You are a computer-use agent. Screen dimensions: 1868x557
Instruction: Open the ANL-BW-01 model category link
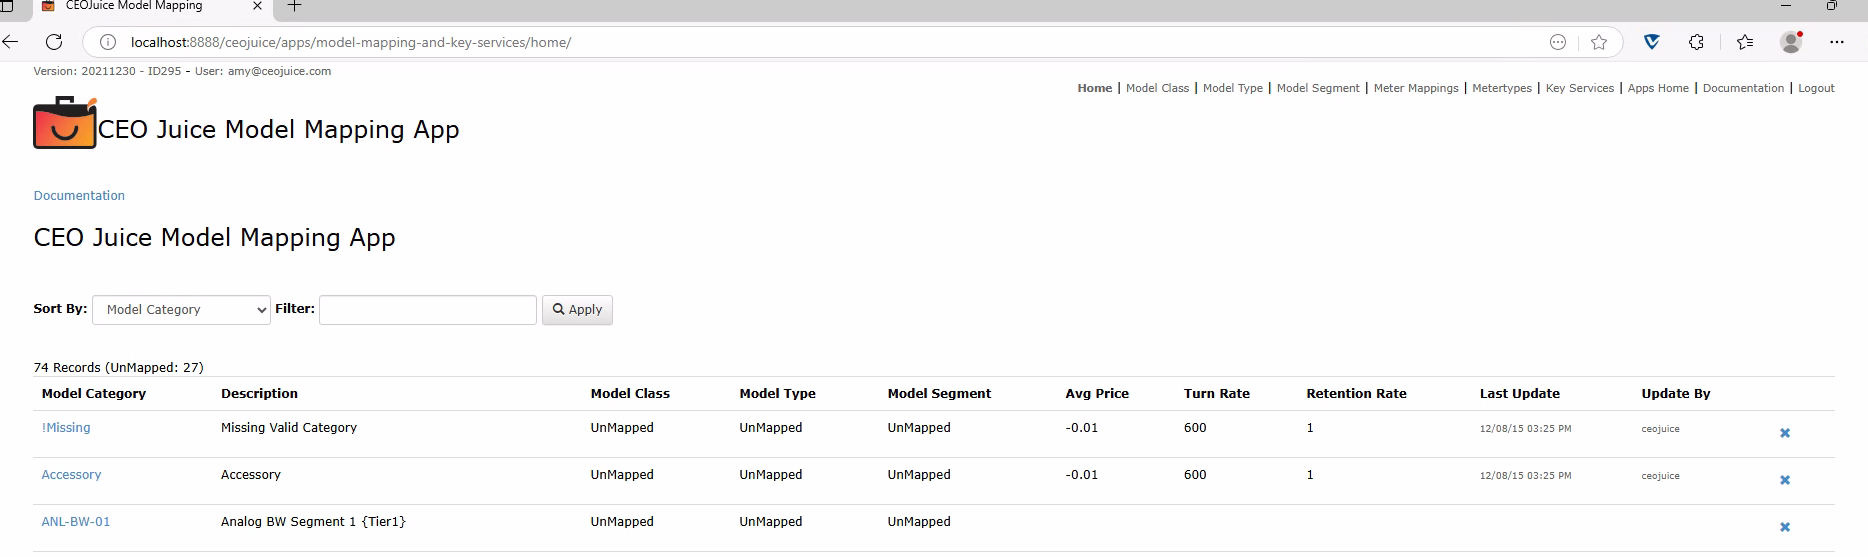(x=76, y=522)
